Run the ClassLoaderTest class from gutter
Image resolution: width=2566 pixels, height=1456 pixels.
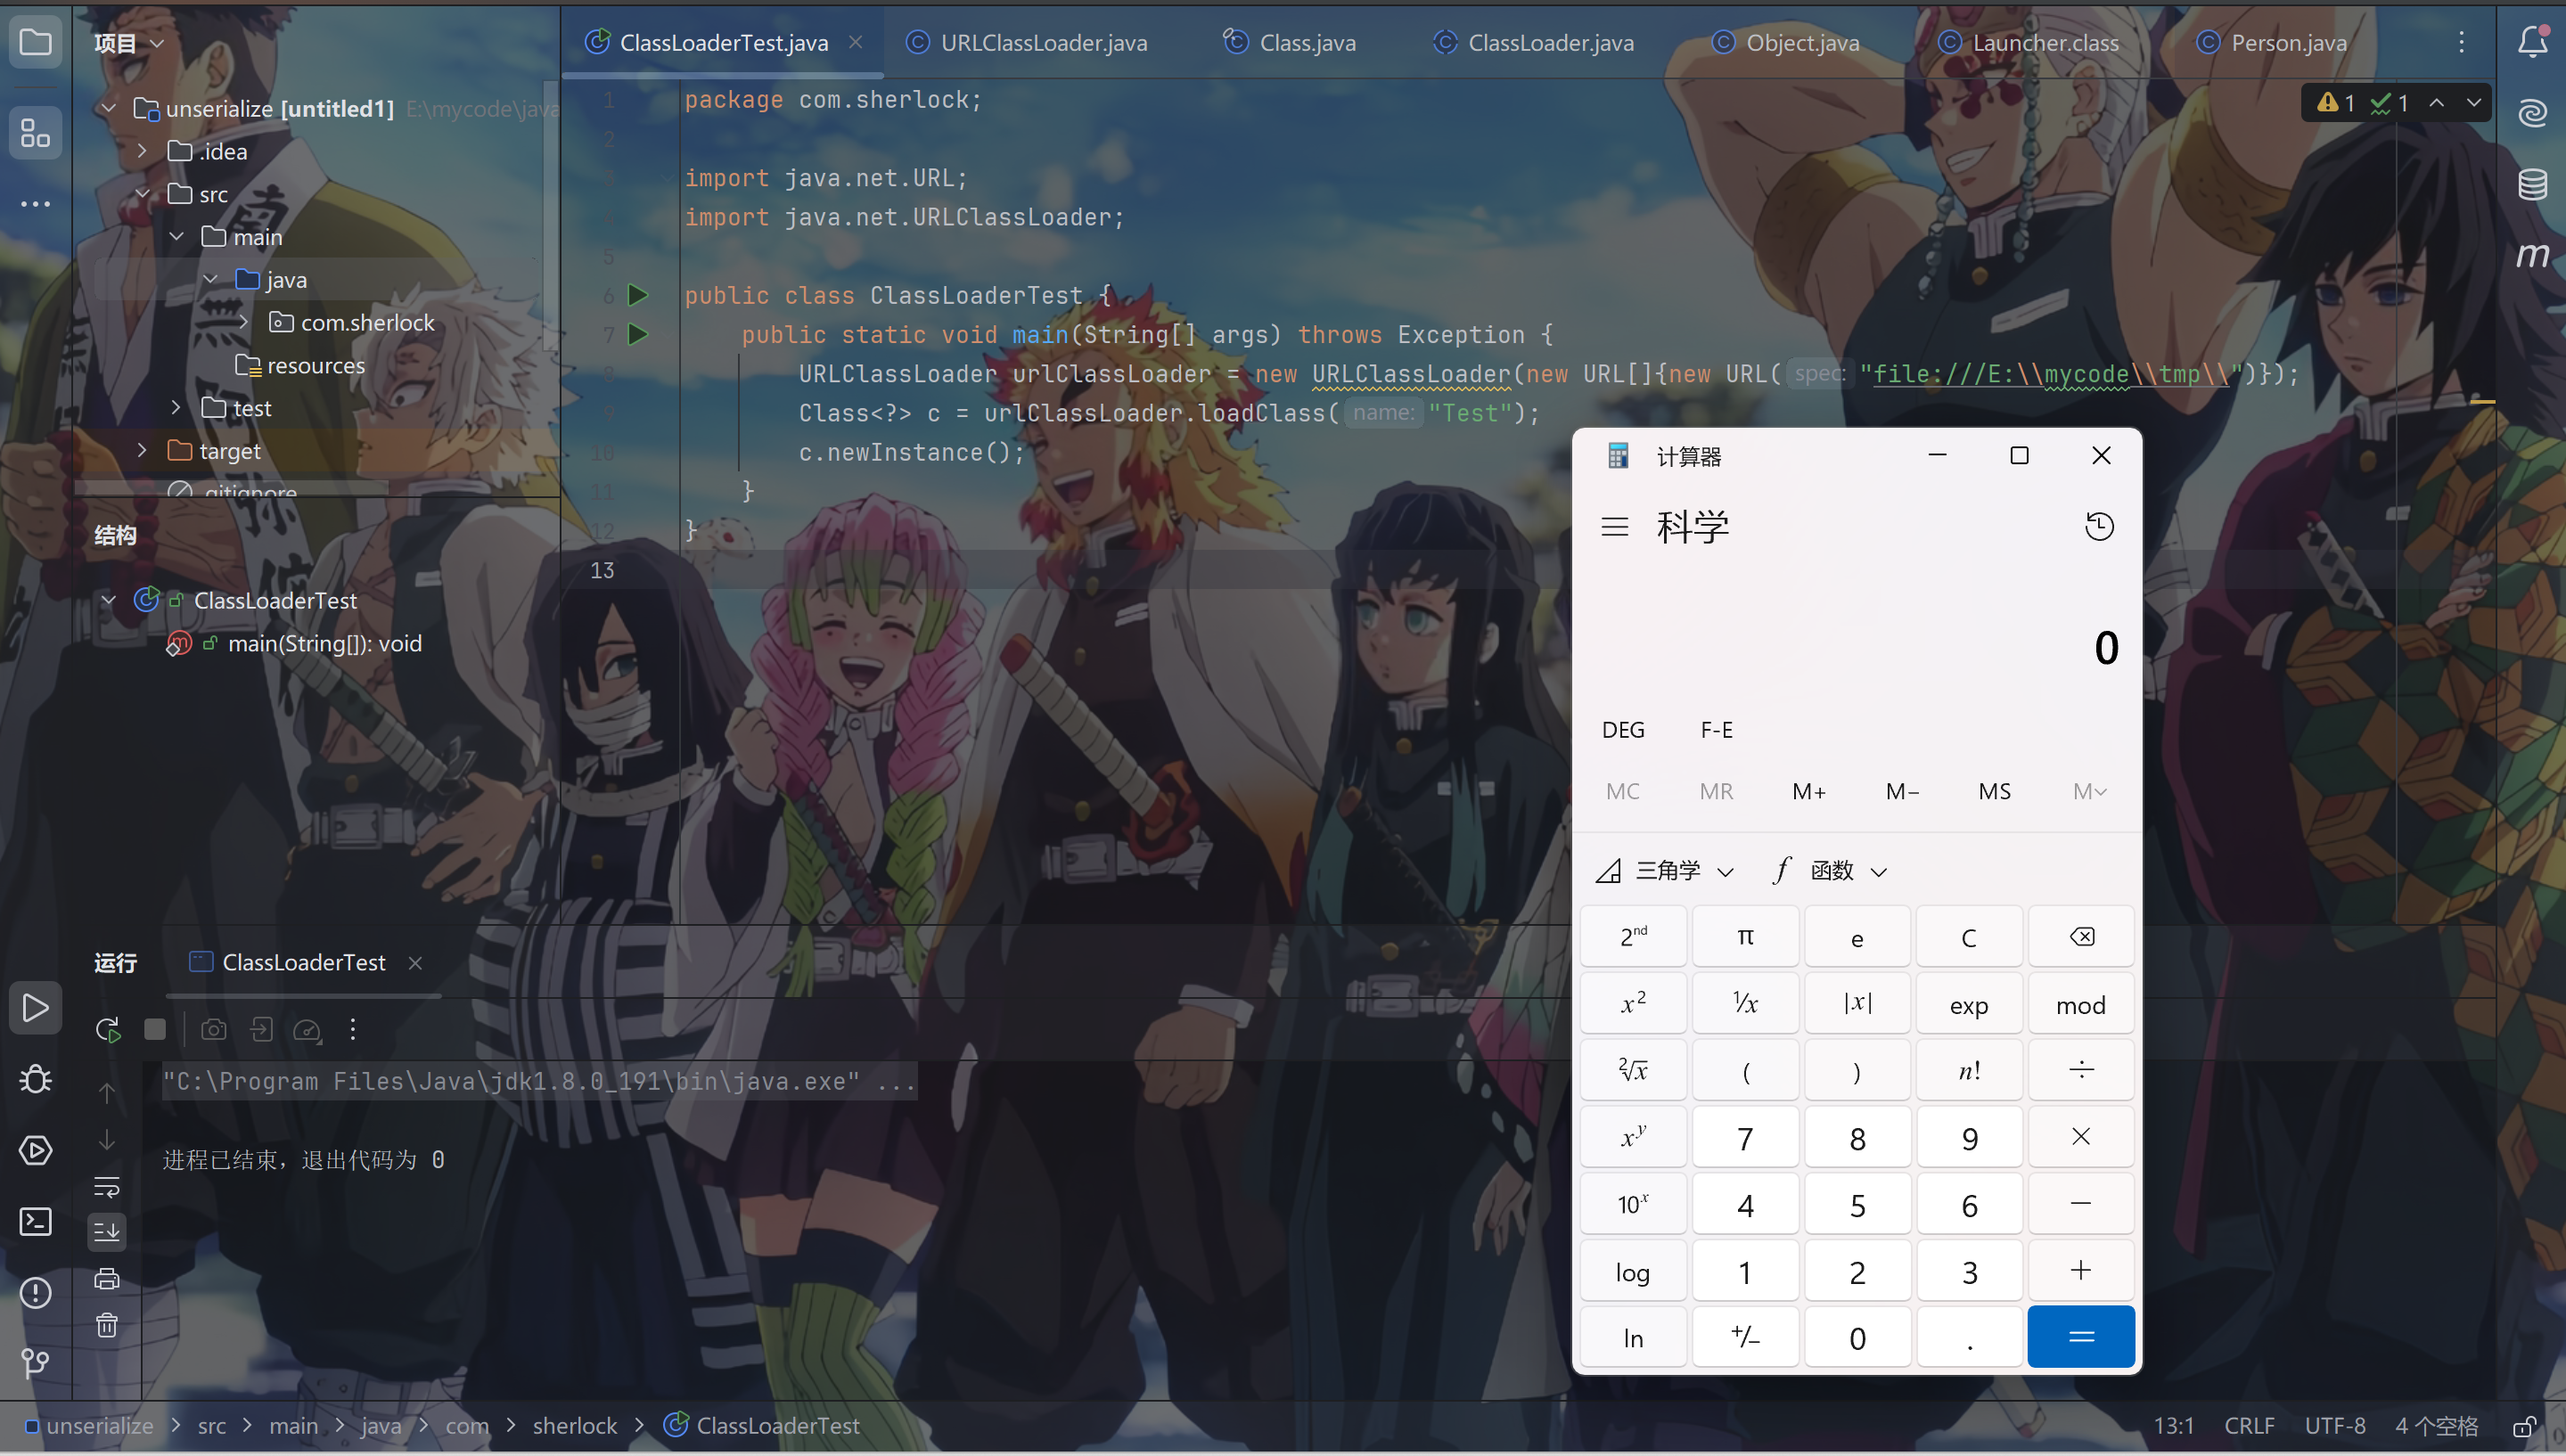(x=638, y=295)
